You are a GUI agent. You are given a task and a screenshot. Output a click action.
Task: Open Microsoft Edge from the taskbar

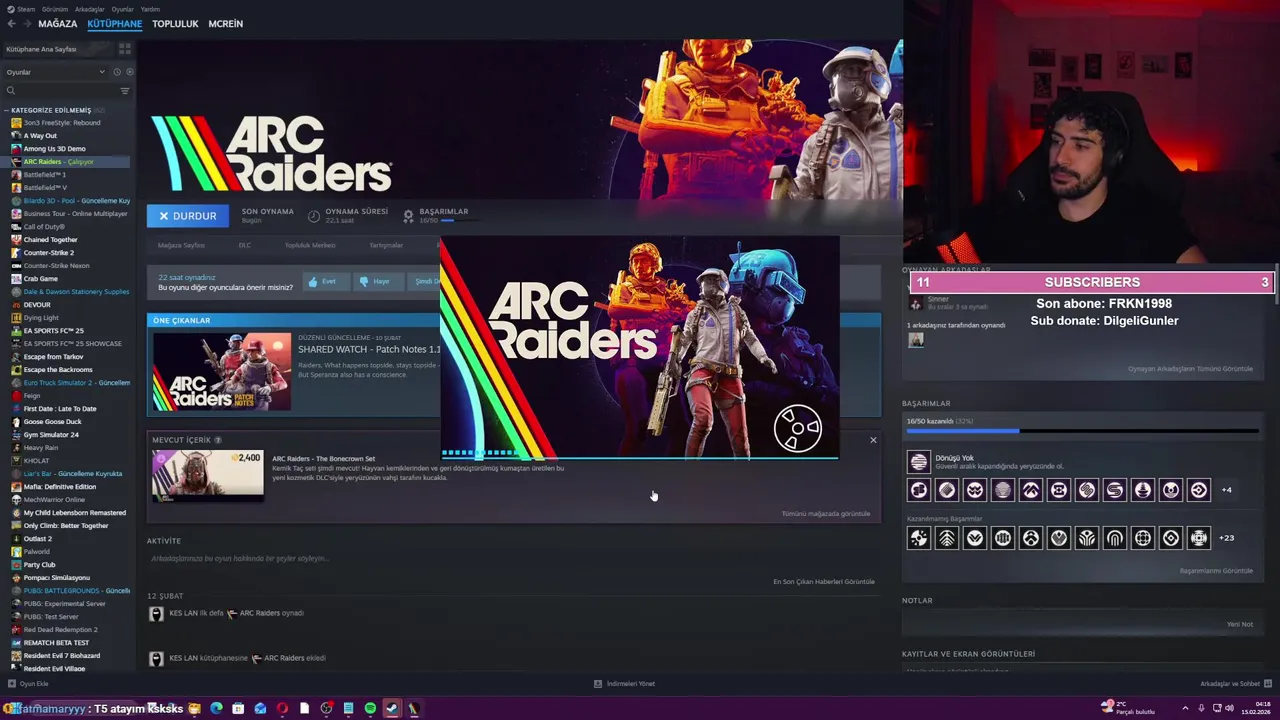(216, 709)
